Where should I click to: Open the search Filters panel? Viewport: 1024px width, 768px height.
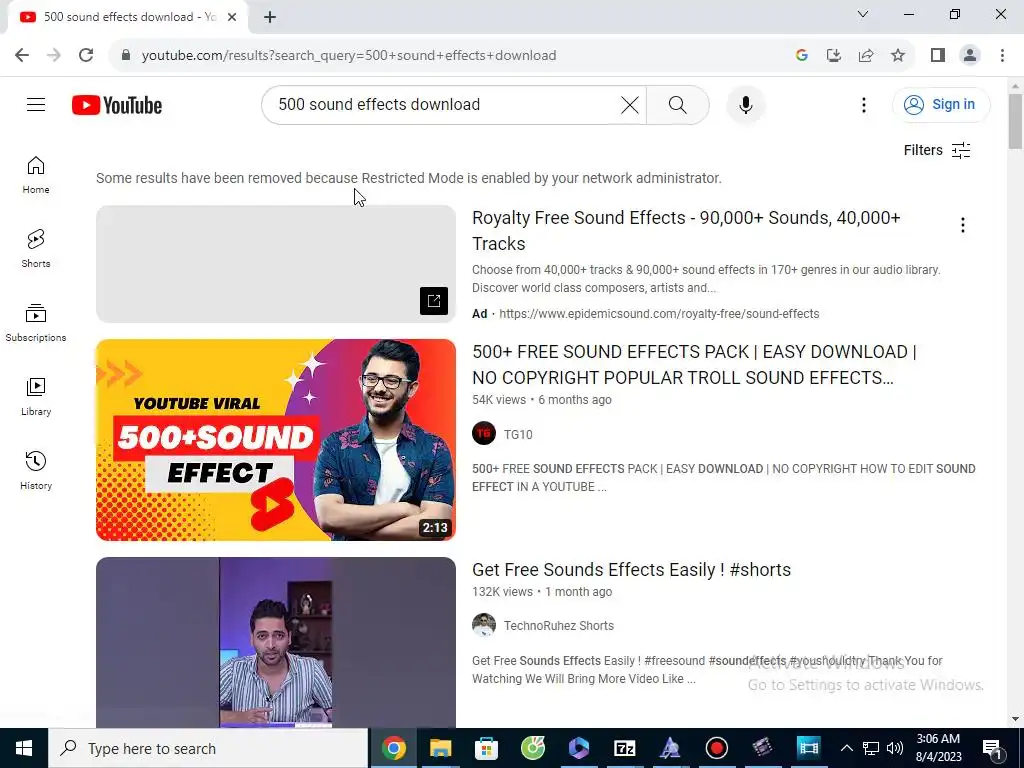[x=936, y=150]
